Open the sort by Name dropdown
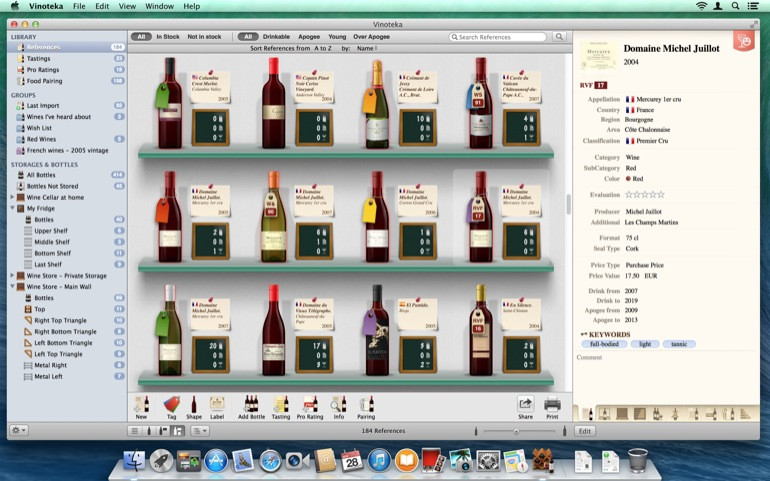The image size is (770, 481). [x=367, y=48]
